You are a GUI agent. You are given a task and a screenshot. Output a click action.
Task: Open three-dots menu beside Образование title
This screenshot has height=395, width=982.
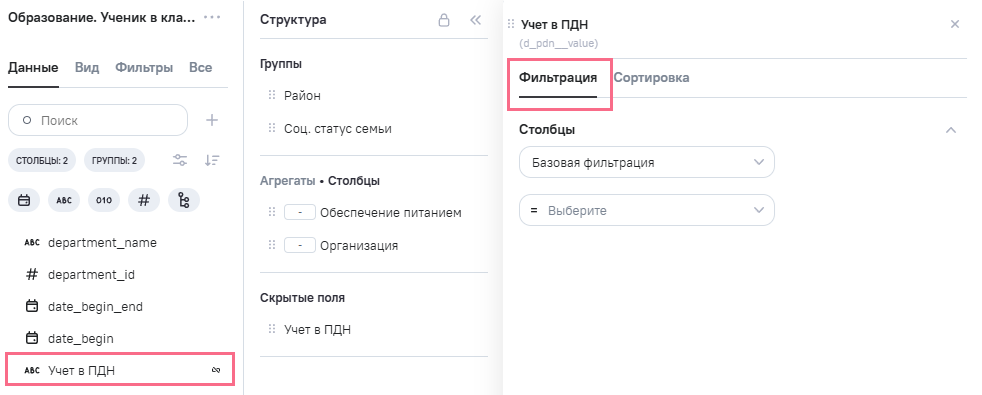coord(212,18)
